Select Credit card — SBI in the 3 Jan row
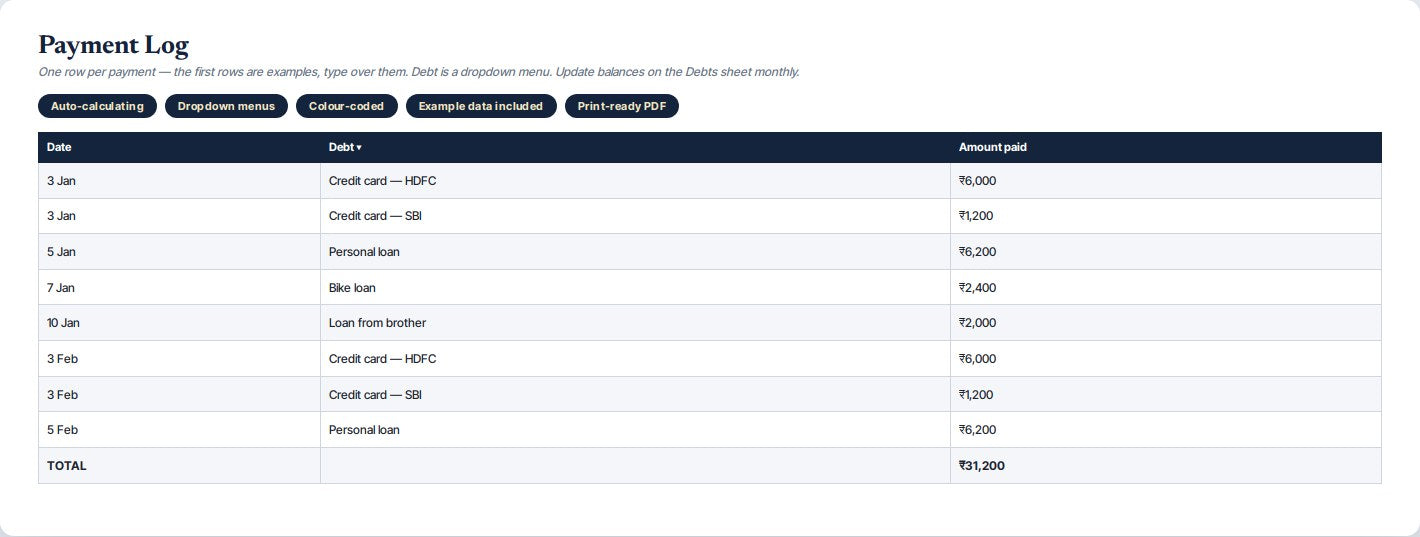The image size is (1420, 537). [x=635, y=216]
